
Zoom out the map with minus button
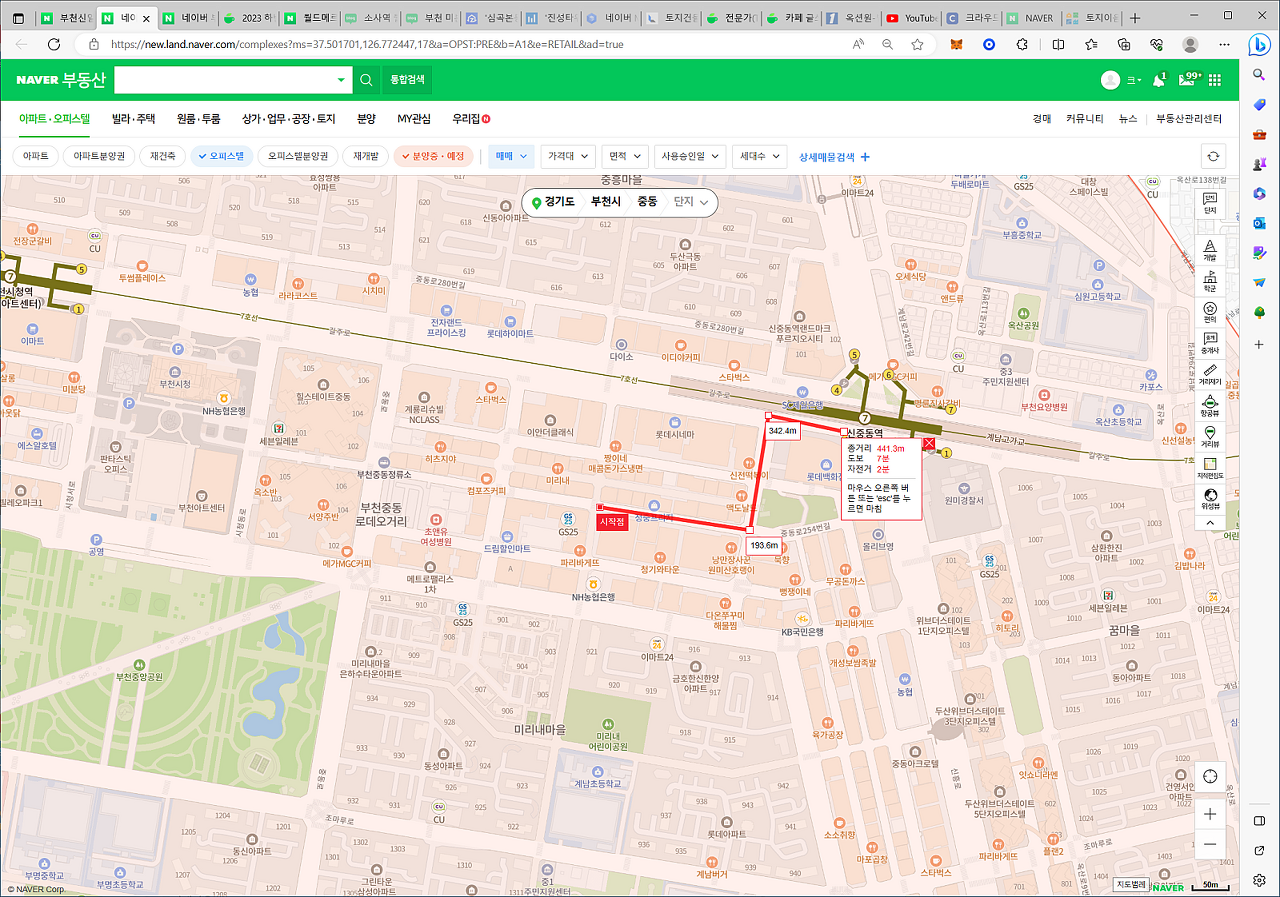coord(1210,844)
